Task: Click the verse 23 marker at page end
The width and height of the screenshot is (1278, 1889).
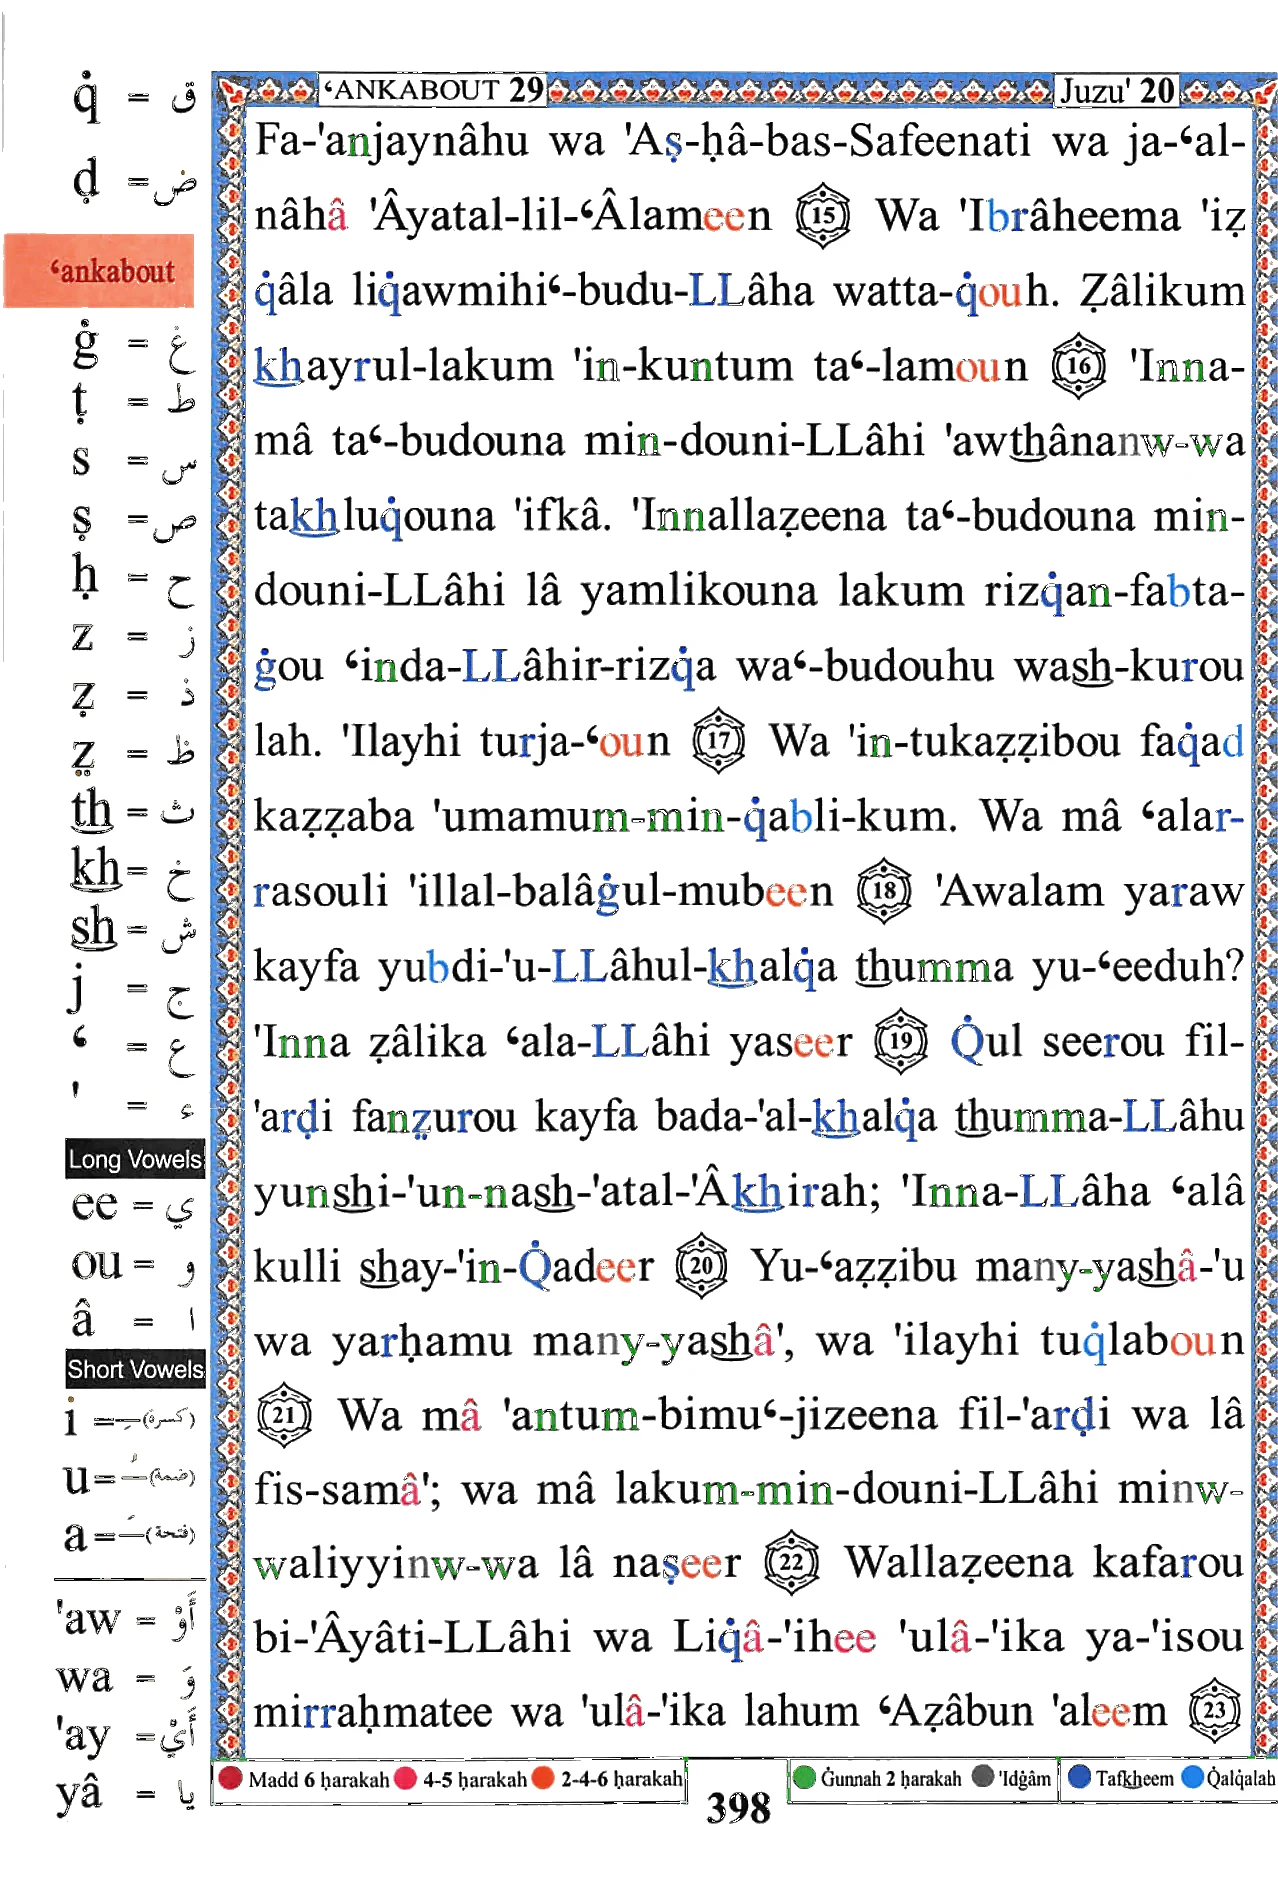Action: 1215,1711
